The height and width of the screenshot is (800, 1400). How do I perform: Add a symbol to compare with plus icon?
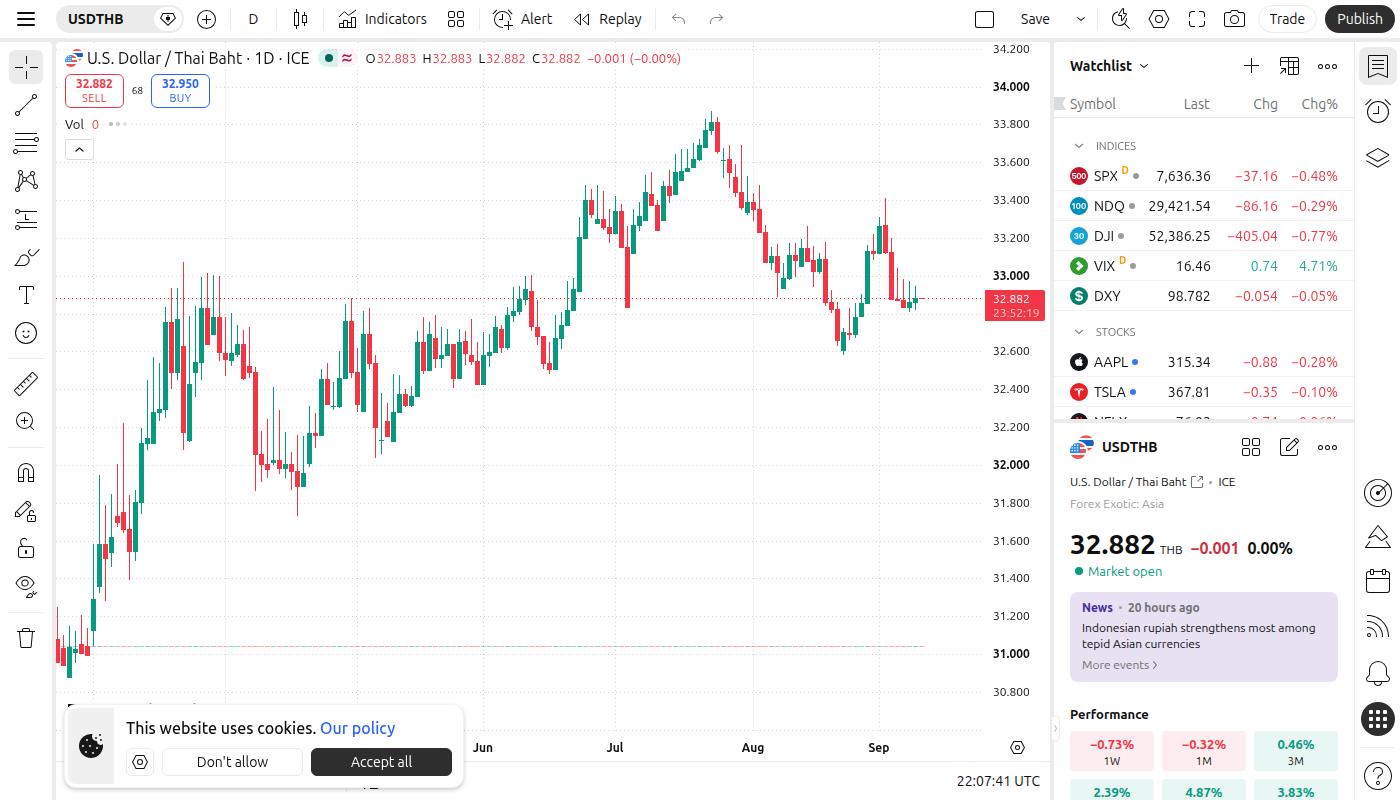pyautogui.click(x=206, y=19)
